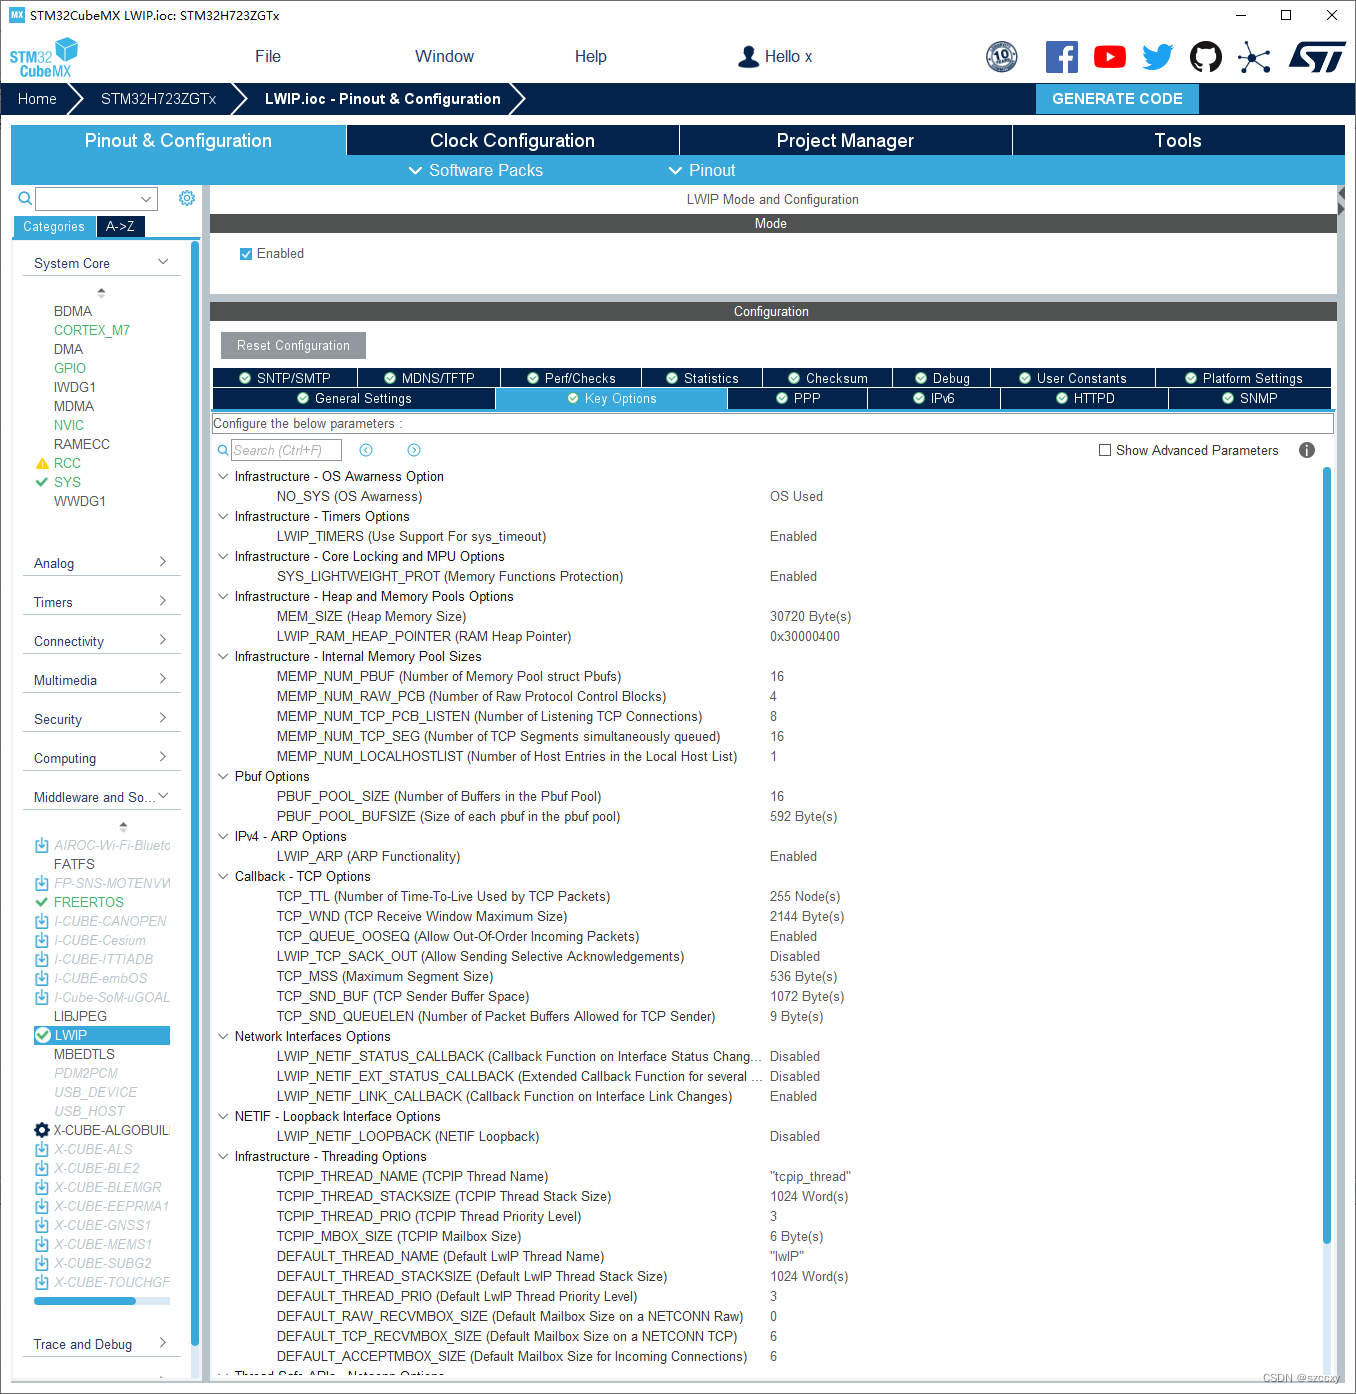This screenshot has height=1394, width=1356.
Task: Go to Home breadcrumb
Action: pos(37,99)
